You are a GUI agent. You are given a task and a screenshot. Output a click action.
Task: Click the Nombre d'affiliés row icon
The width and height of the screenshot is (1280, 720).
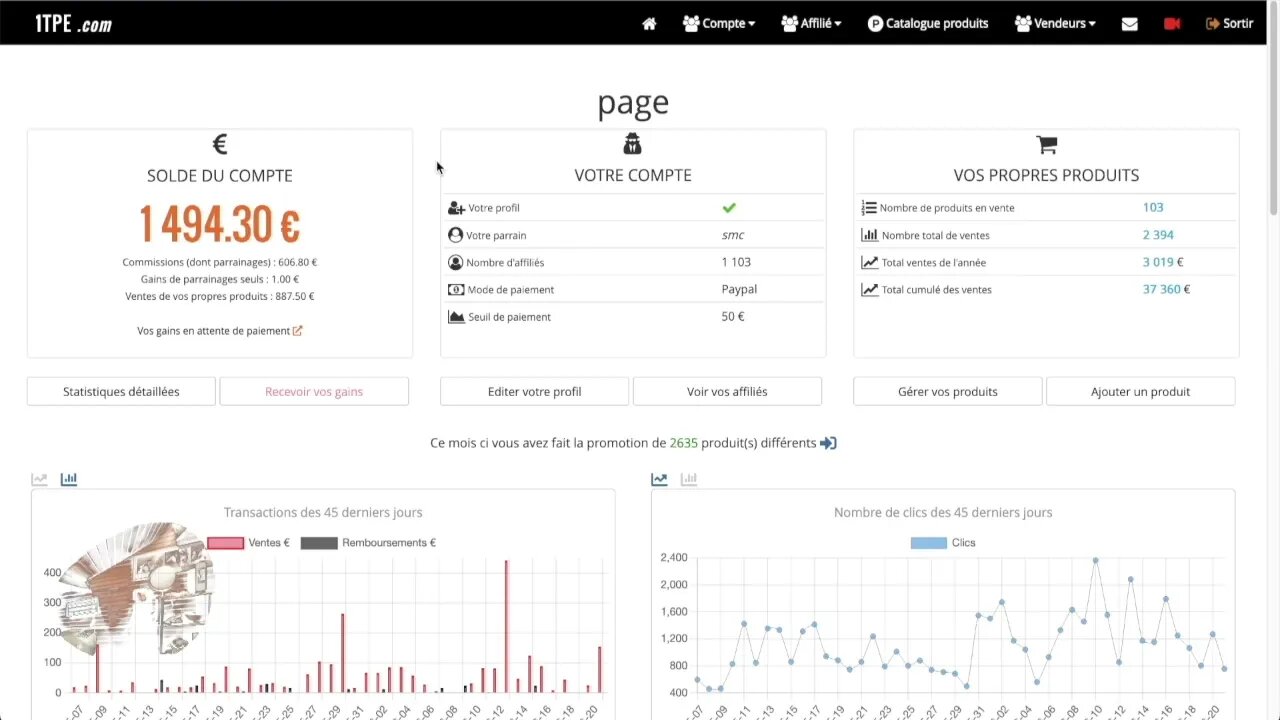[x=456, y=262]
